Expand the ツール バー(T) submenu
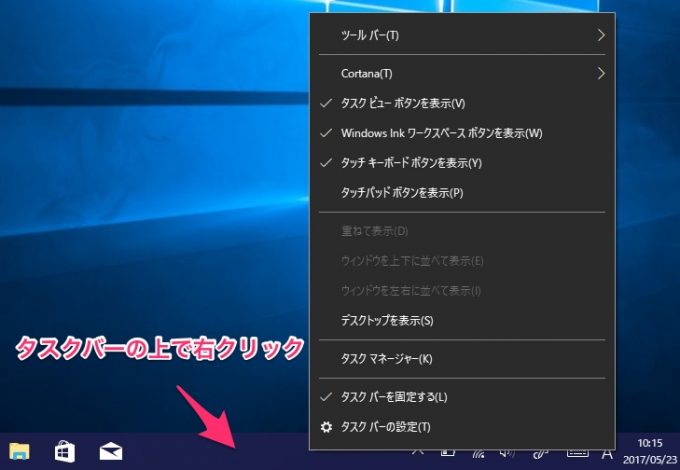Image resolution: width=680 pixels, height=470 pixels. coord(462,35)
